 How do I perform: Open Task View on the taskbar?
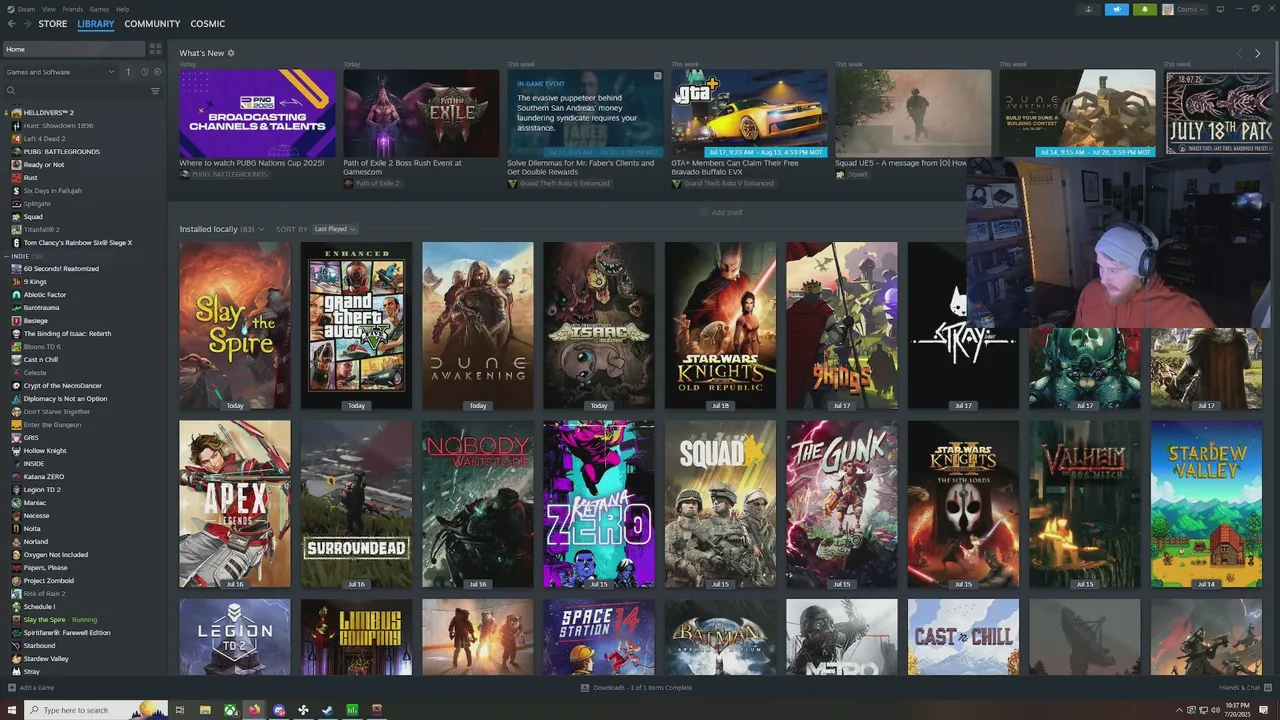[x=180, y=710]
